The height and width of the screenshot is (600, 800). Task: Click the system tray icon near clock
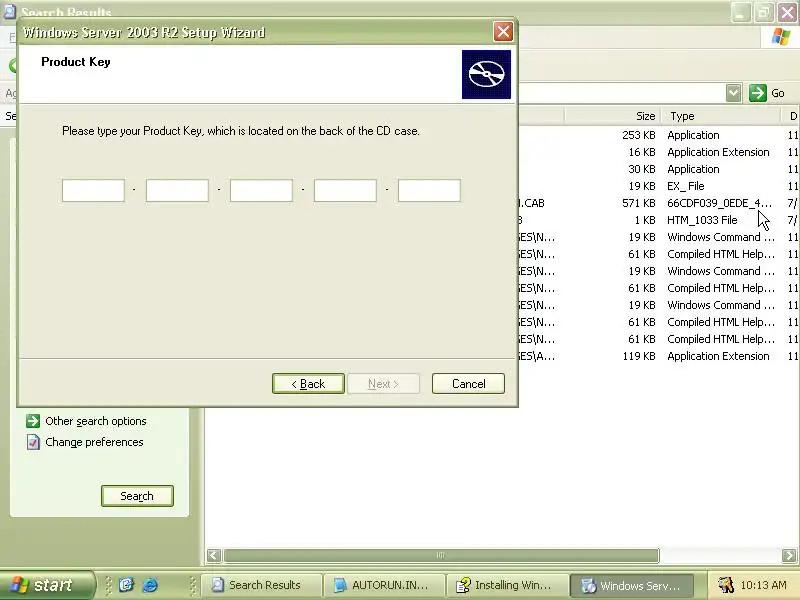pos(726,585)
